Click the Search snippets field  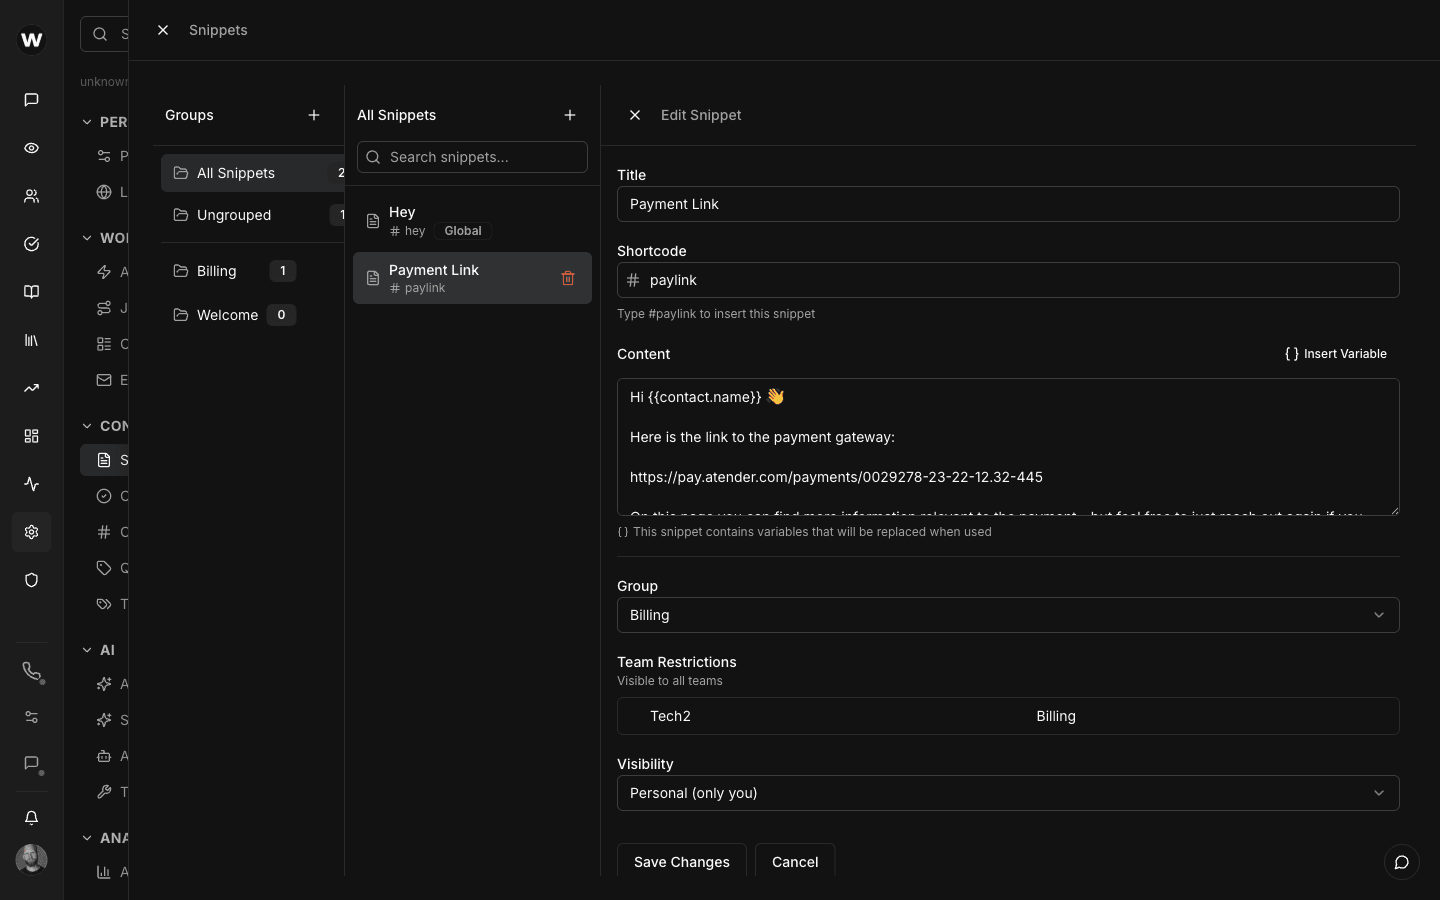pyautogui.click(x=472, y=157)
